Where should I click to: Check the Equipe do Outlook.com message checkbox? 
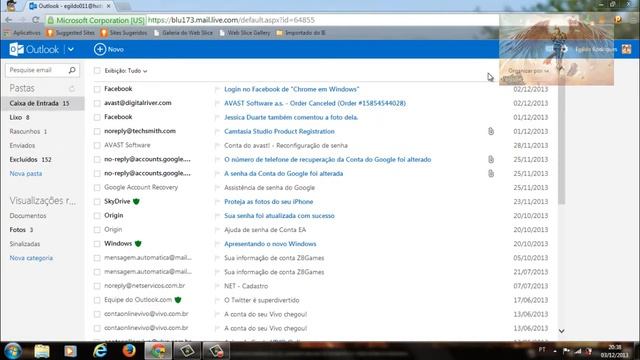pyautogui.click(x=97, y=300)
